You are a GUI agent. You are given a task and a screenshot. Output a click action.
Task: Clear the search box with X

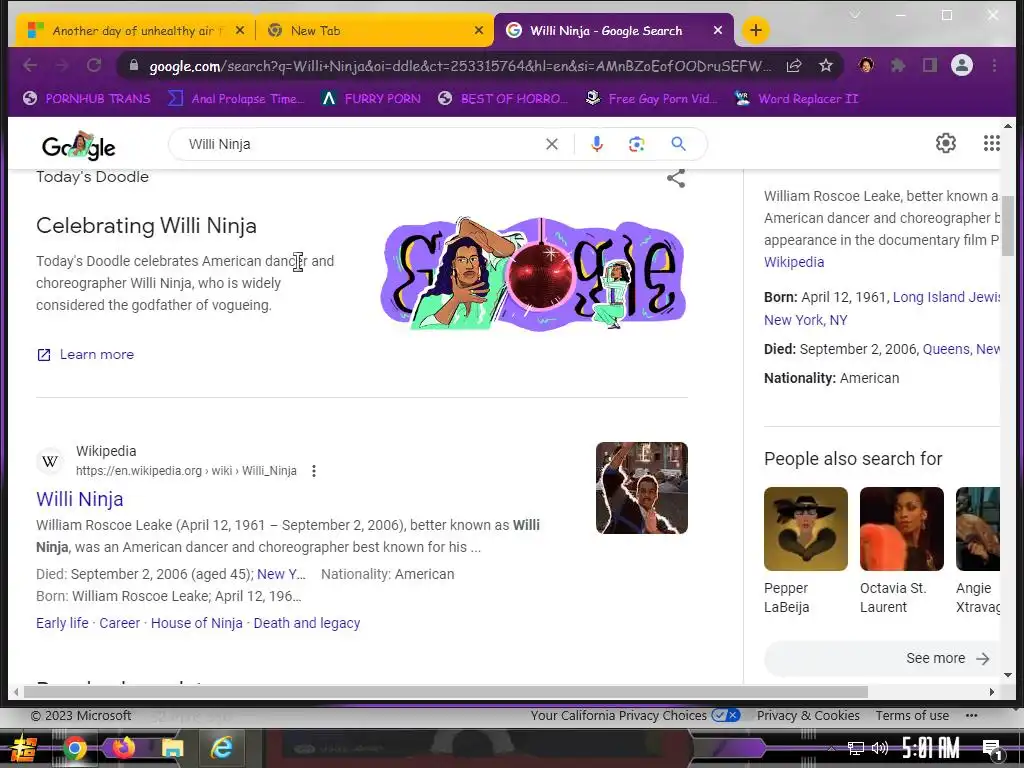pyautogui.click(x=552, y=144)
